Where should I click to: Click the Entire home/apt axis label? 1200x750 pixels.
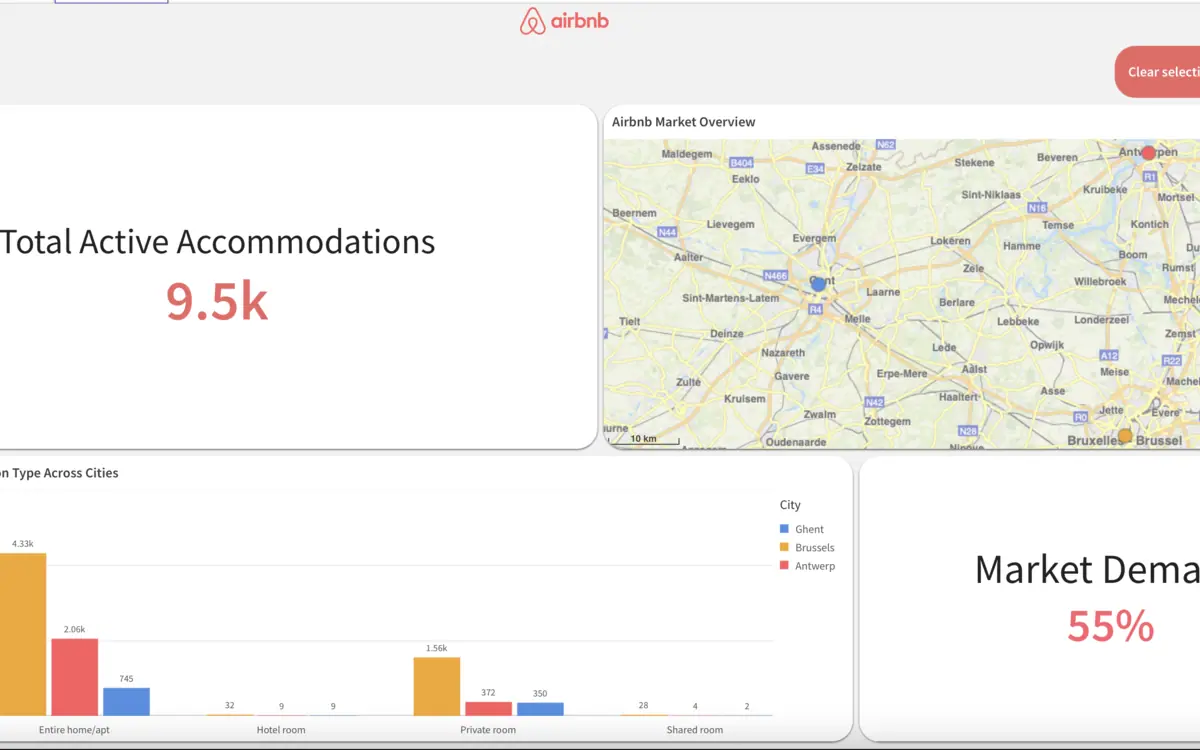(x=74, y=730)
